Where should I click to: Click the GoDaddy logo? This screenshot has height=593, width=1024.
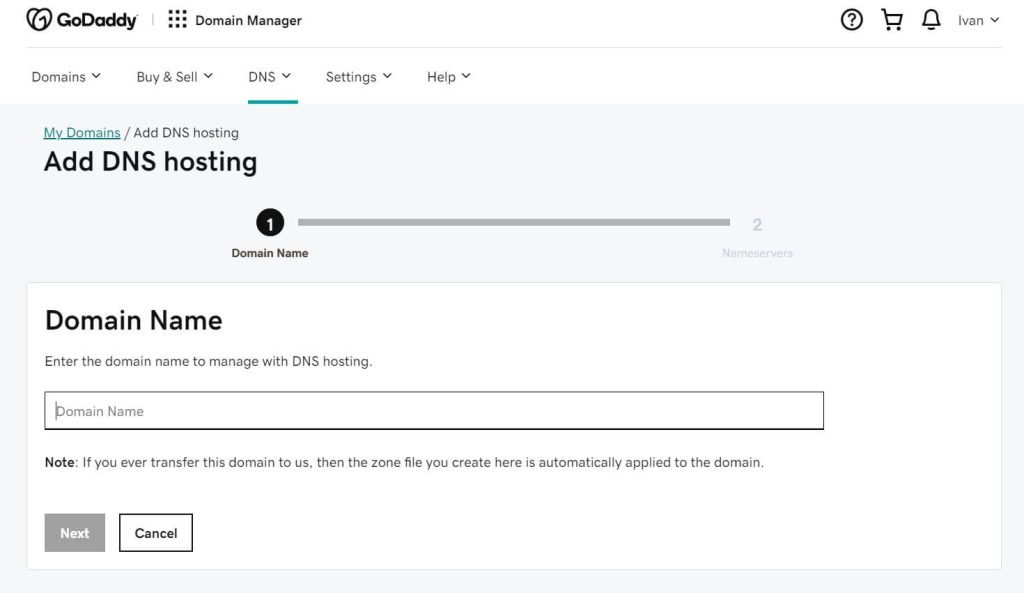click(x=82, y=18)
